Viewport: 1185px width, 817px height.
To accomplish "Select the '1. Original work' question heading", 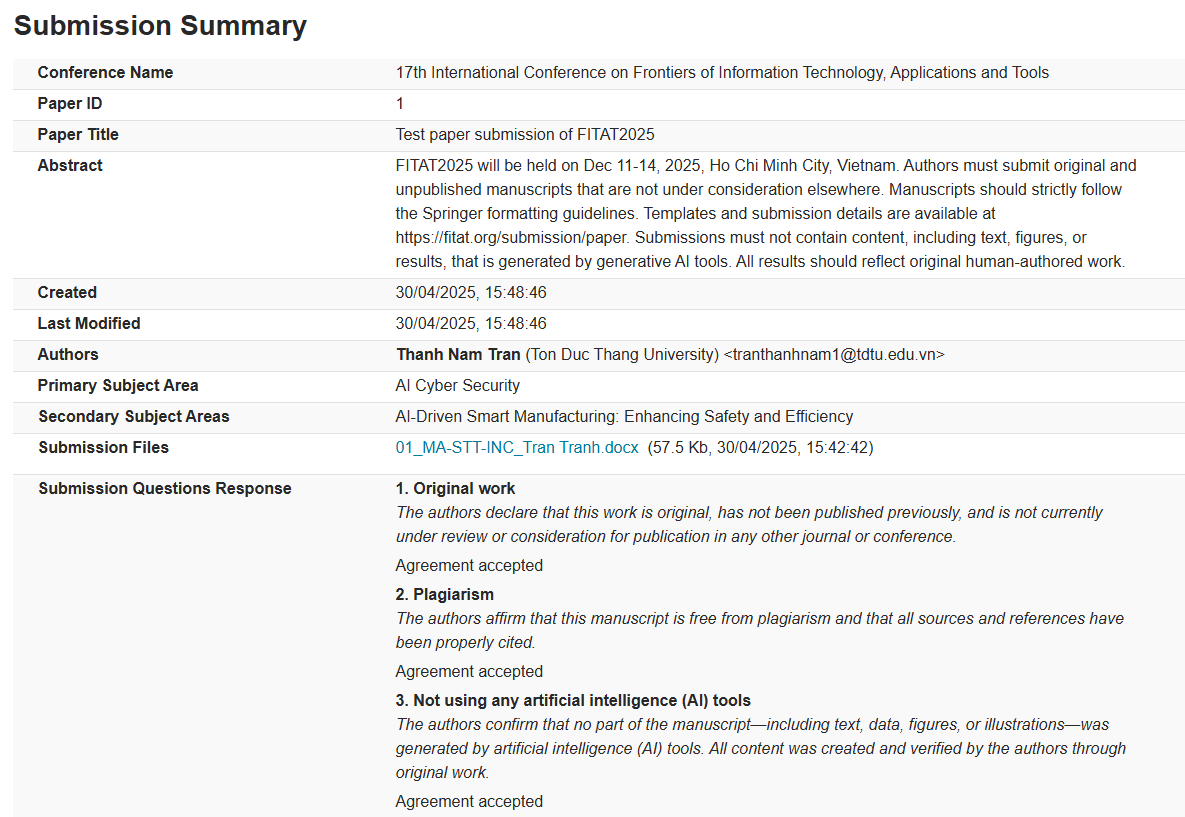I will tap(455, 488).
